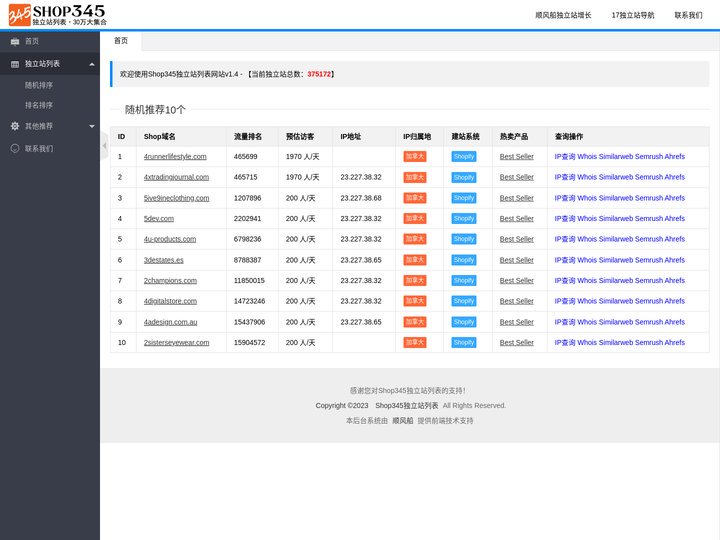Click IP查询 for 2sisterseyewear.com
This screenshot has width=720, height=540.
click(x=565, y=343)
